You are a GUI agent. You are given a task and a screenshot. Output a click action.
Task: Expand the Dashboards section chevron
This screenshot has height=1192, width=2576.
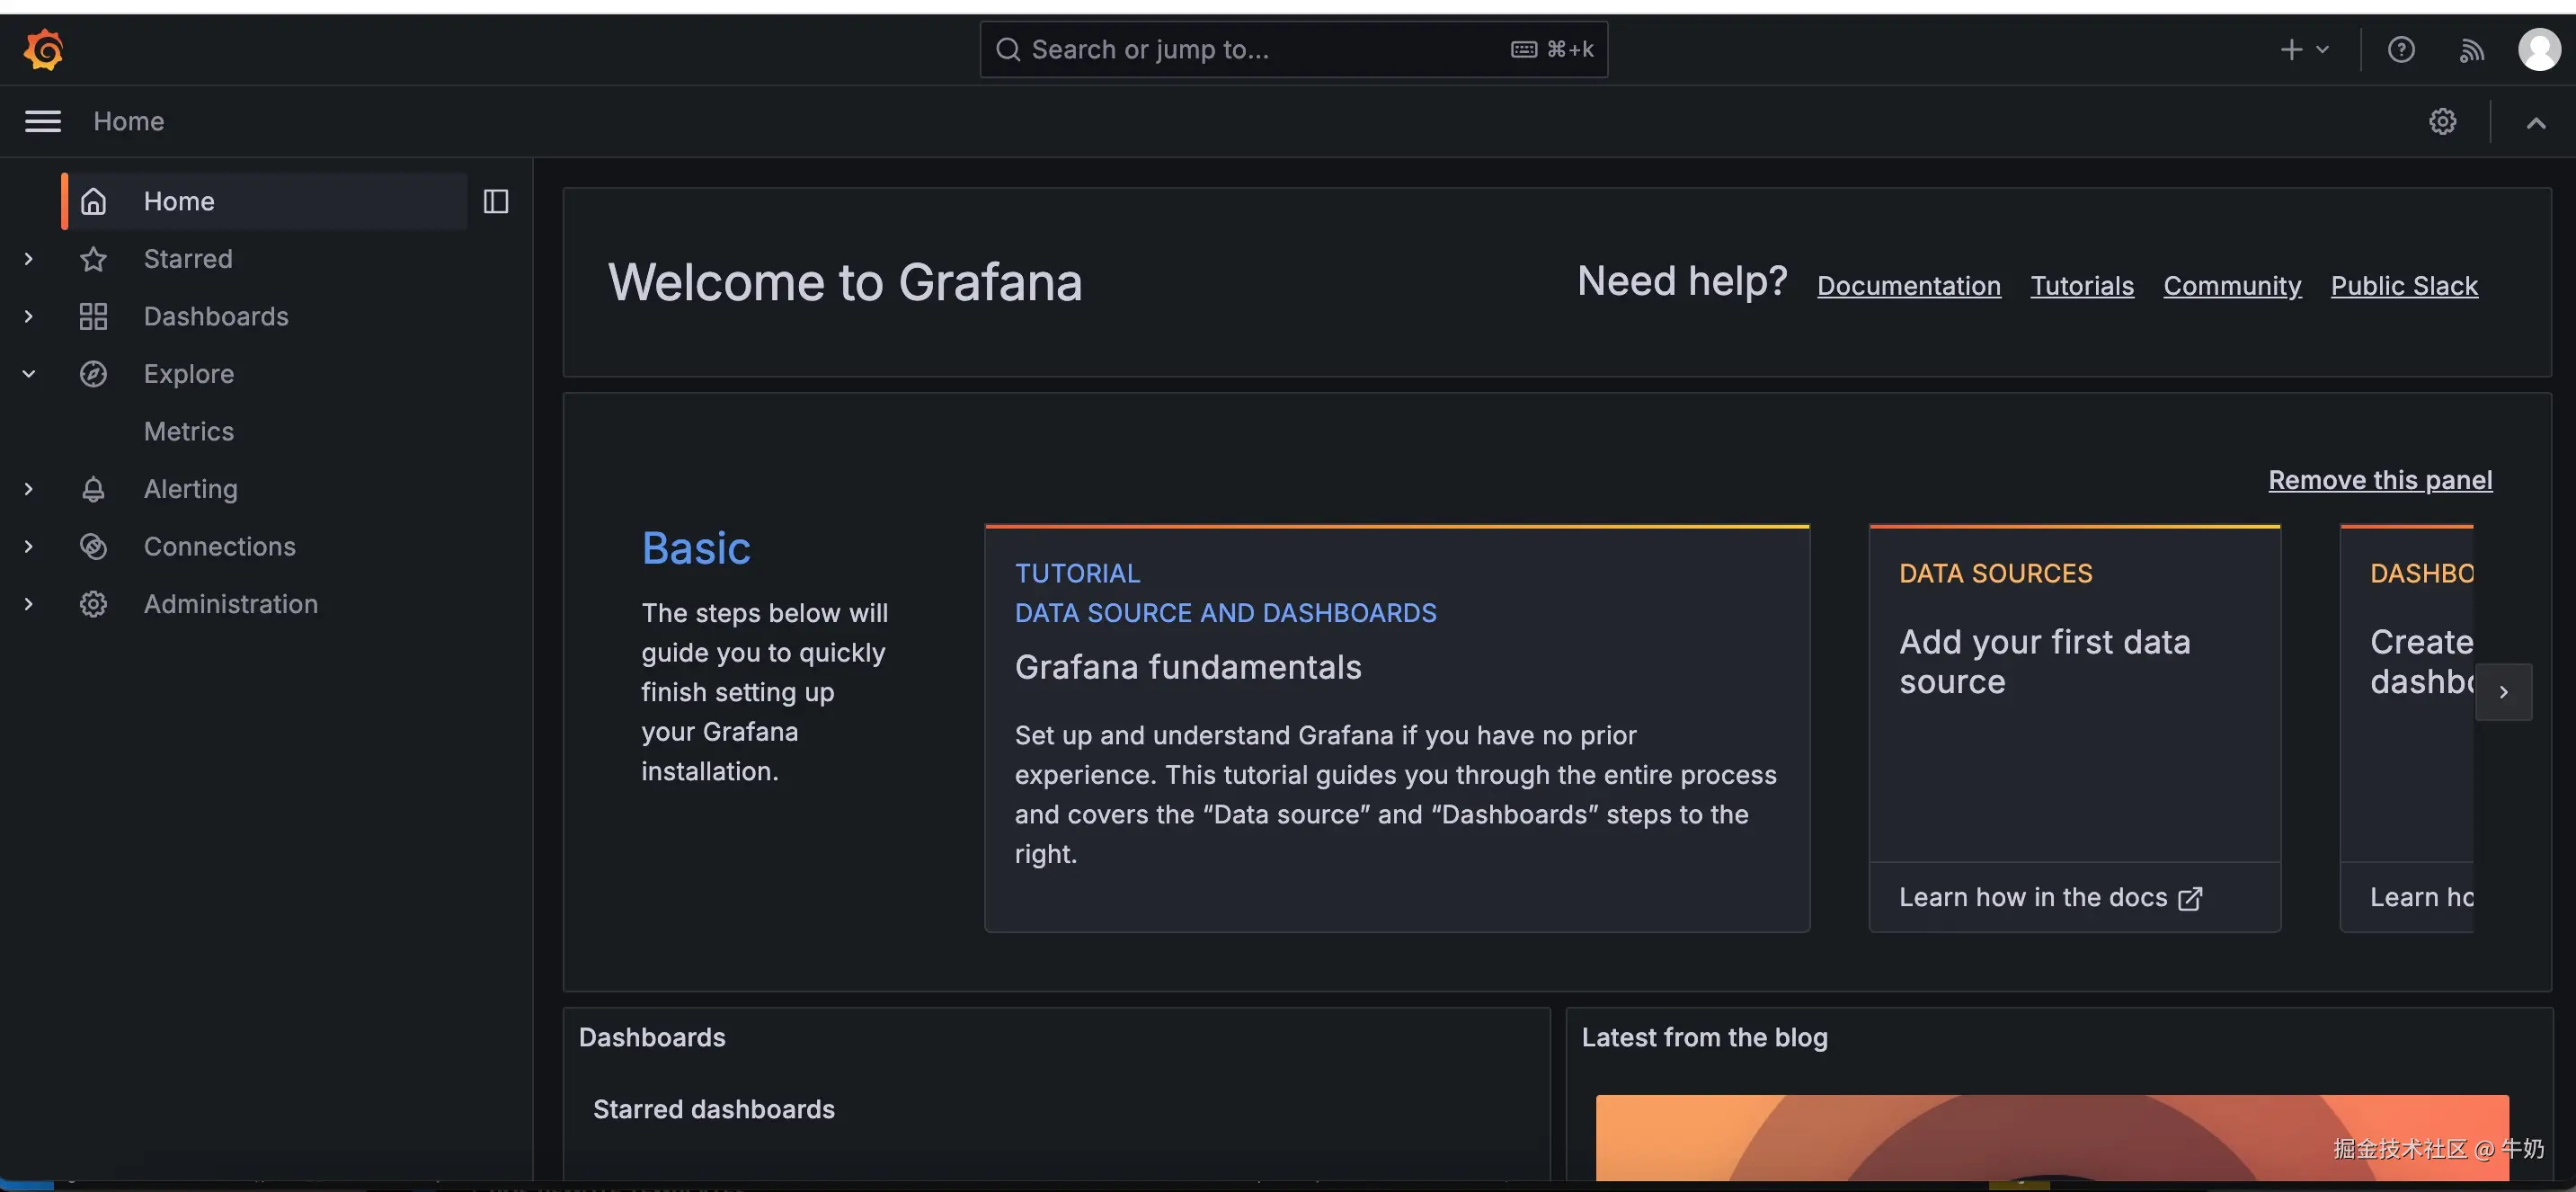[x=28, y=316]
